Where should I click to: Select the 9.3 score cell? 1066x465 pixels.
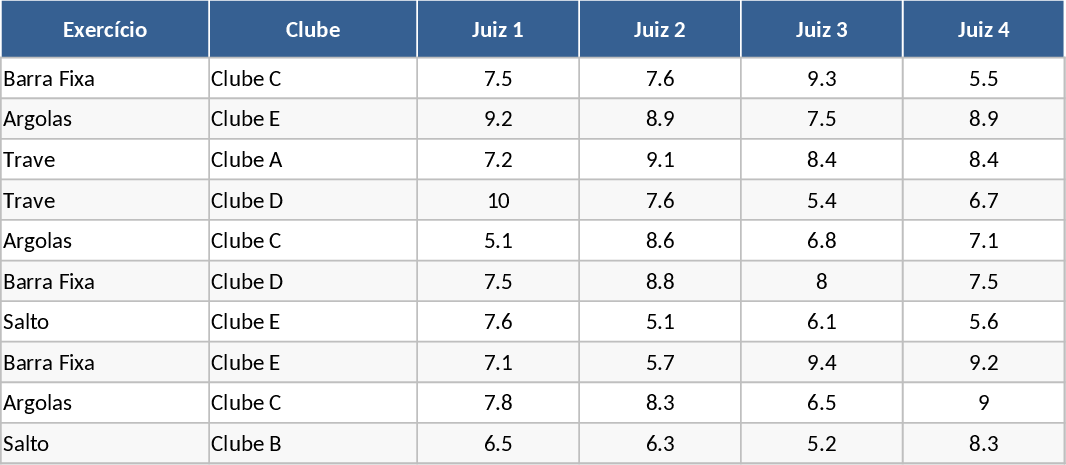pos(822,79)
